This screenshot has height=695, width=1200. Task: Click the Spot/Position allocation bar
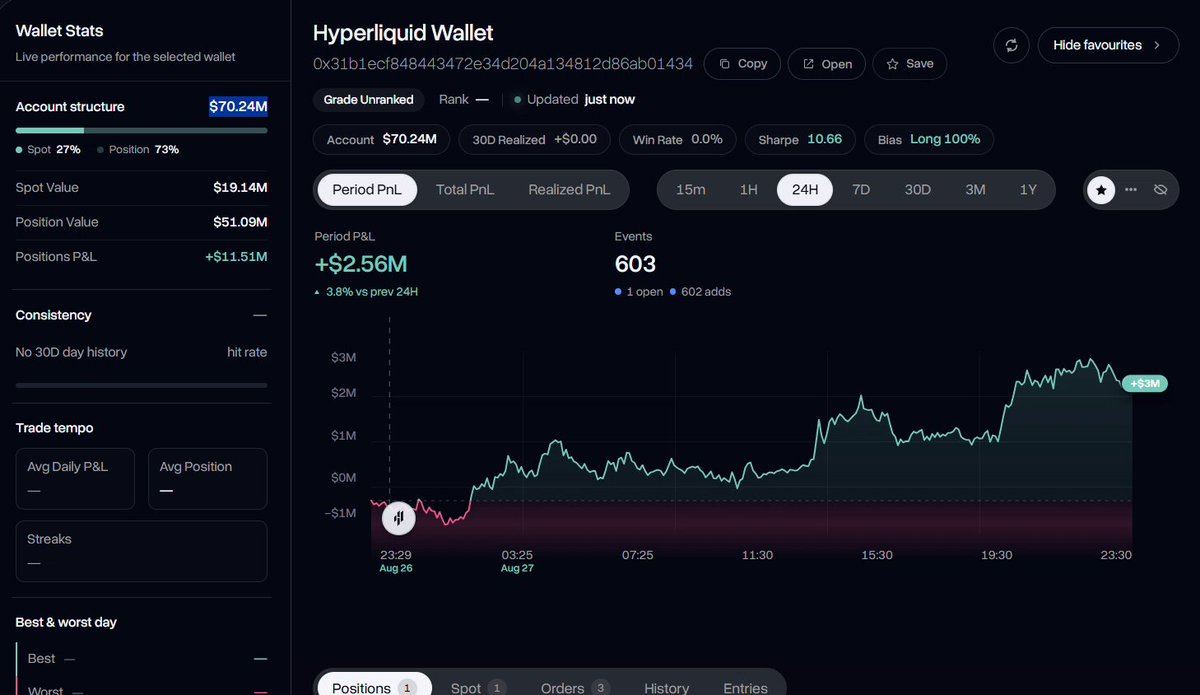[x=141, y=130]
